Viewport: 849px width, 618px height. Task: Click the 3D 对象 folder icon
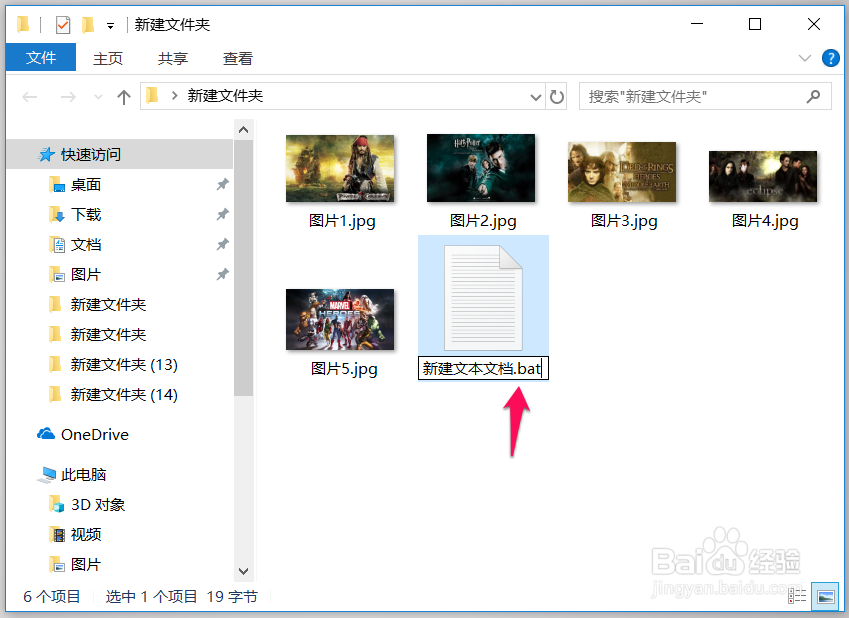click(57, 505)
